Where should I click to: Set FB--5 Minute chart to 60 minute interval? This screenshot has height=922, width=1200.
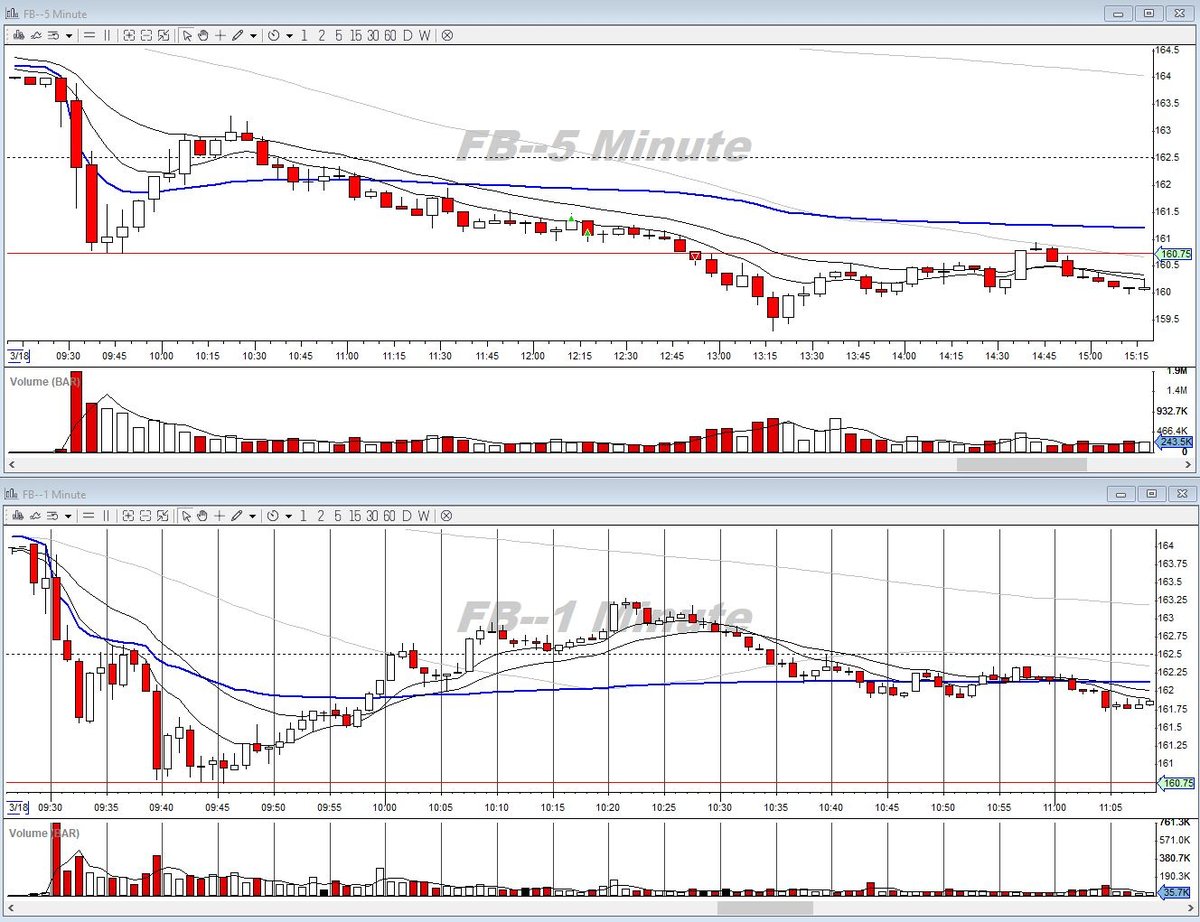pyautogui.click(x=391, y=35)
